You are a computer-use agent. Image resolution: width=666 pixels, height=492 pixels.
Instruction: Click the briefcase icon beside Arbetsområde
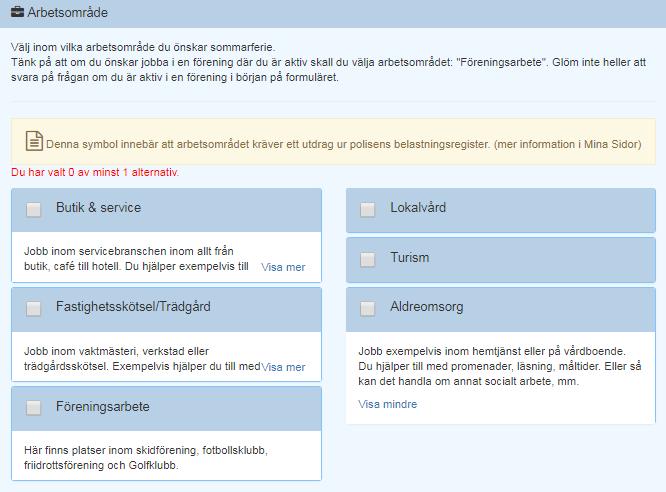17,12
